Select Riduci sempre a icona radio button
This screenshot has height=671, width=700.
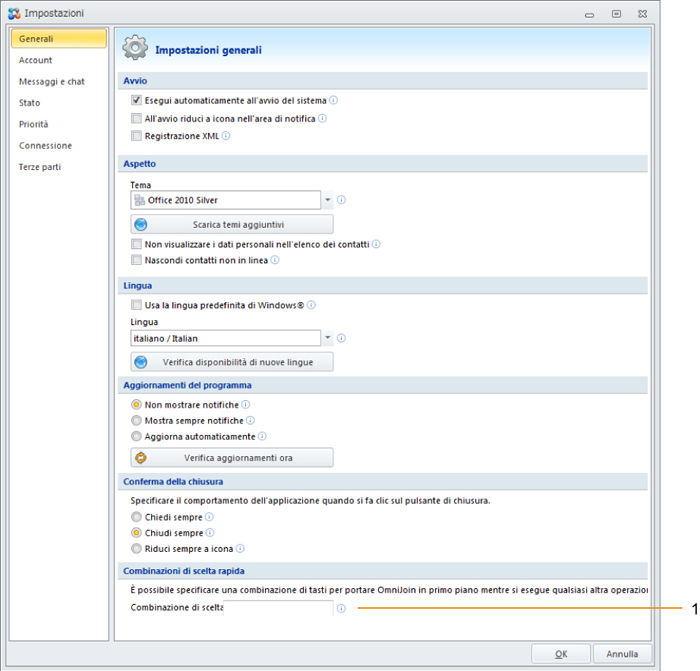[x=136, y=549]
